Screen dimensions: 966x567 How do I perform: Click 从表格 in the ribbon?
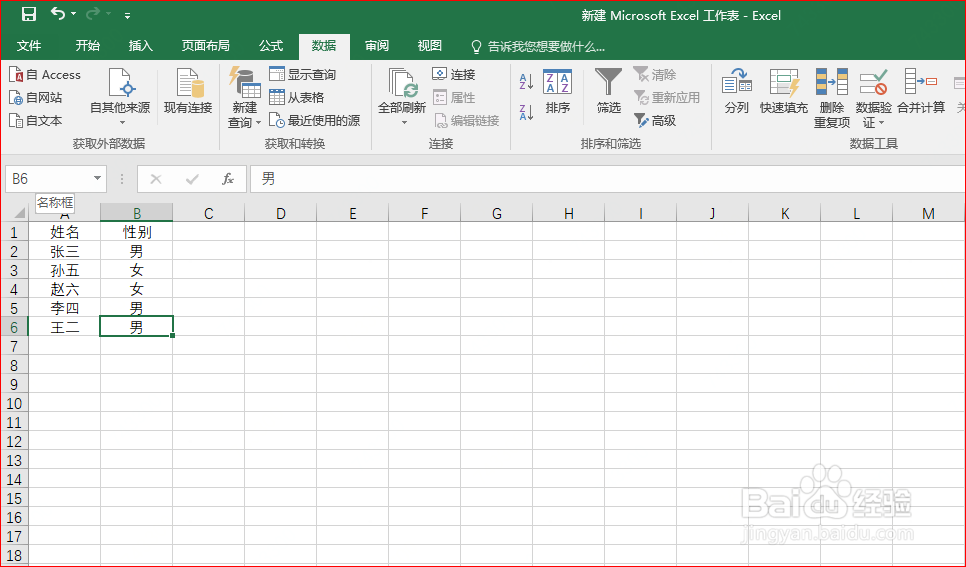[x=297, y=97]
